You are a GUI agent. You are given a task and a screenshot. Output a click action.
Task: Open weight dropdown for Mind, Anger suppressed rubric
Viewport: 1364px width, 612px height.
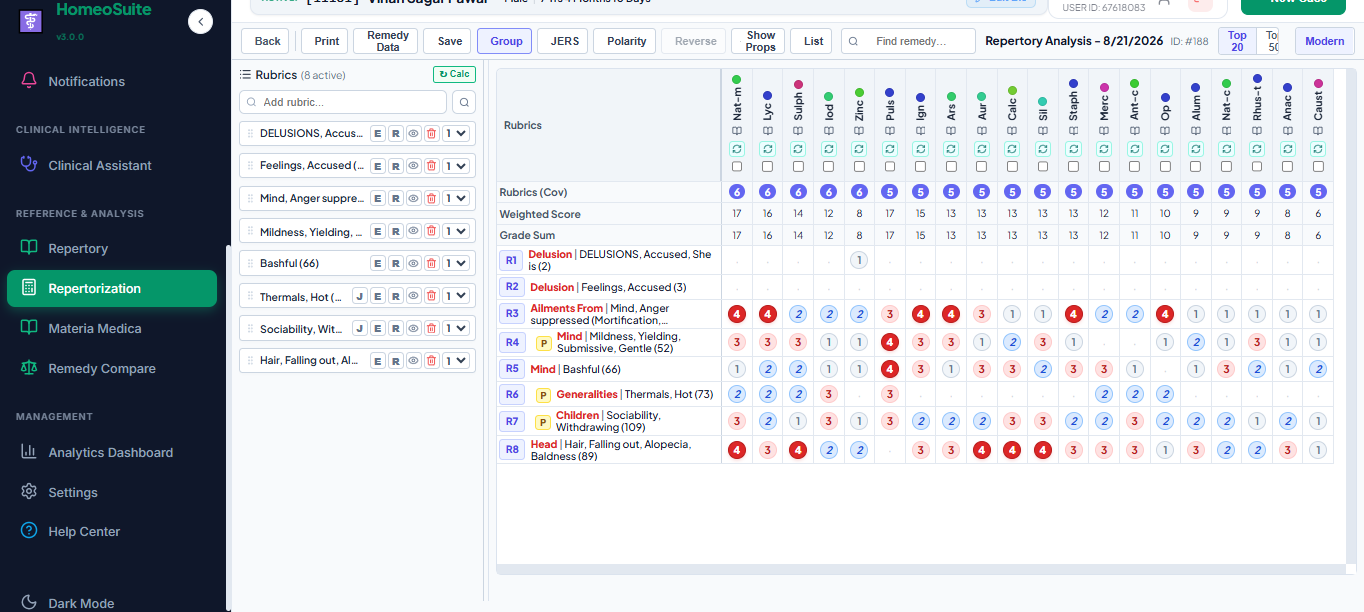[x=457, y=198]
